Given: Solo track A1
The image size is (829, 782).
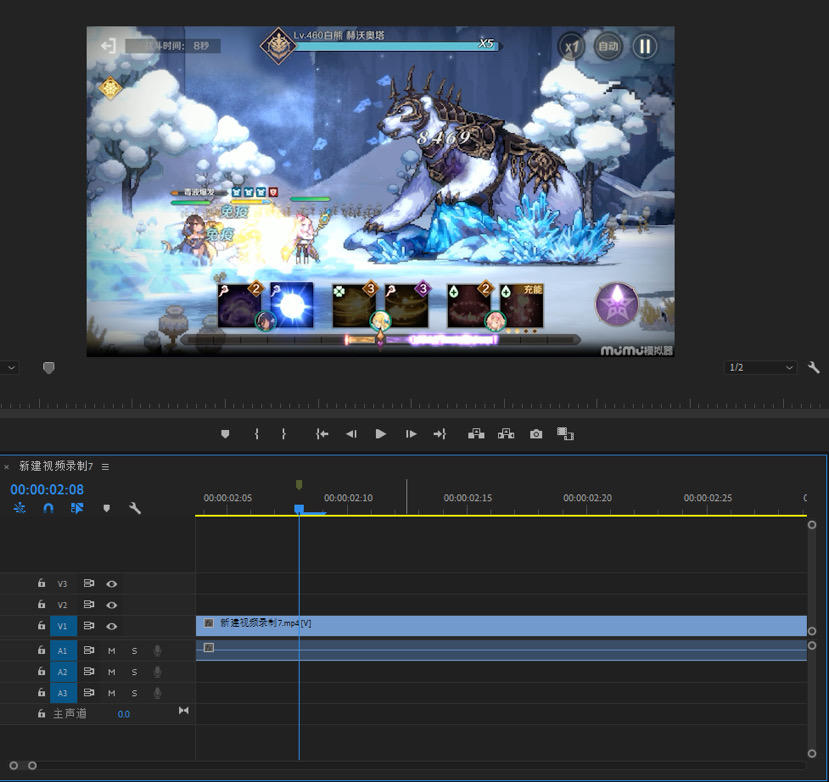Looking at the screenshot, I should pos(134,651).
